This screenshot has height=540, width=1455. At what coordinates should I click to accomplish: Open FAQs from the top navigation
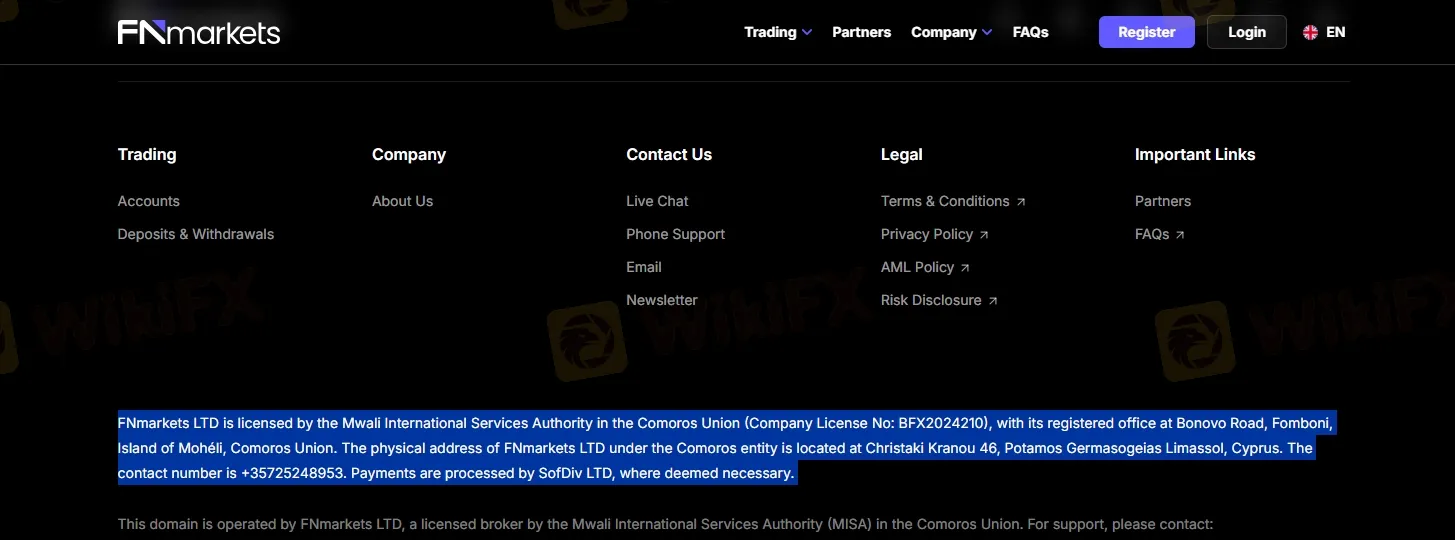[x=1030, y=32]
